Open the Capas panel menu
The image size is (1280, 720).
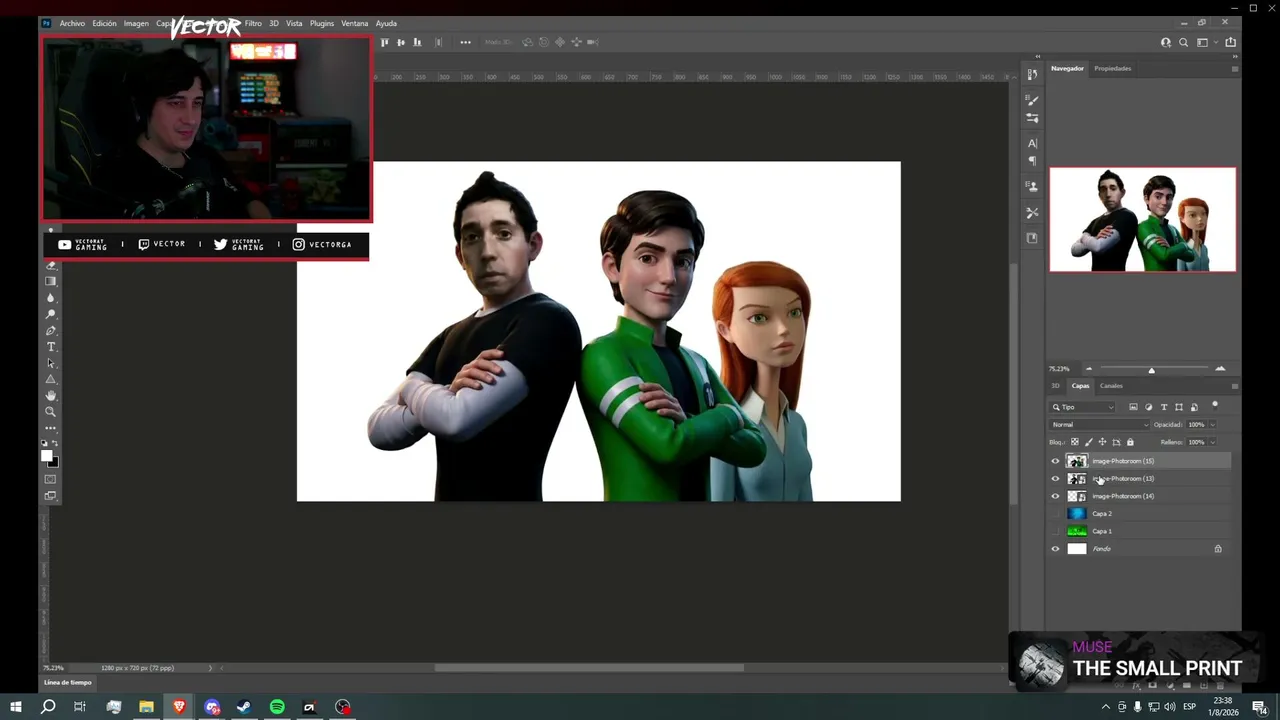coord(1234,386)
